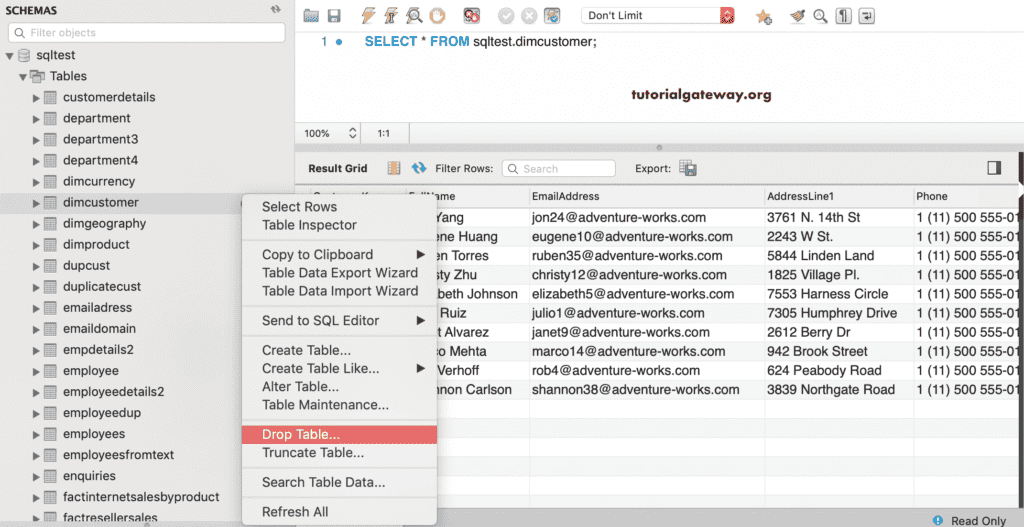Execute statement under cursor with the bolt-cursor icon
1024x527 pixels.
(x=391, y=16)
